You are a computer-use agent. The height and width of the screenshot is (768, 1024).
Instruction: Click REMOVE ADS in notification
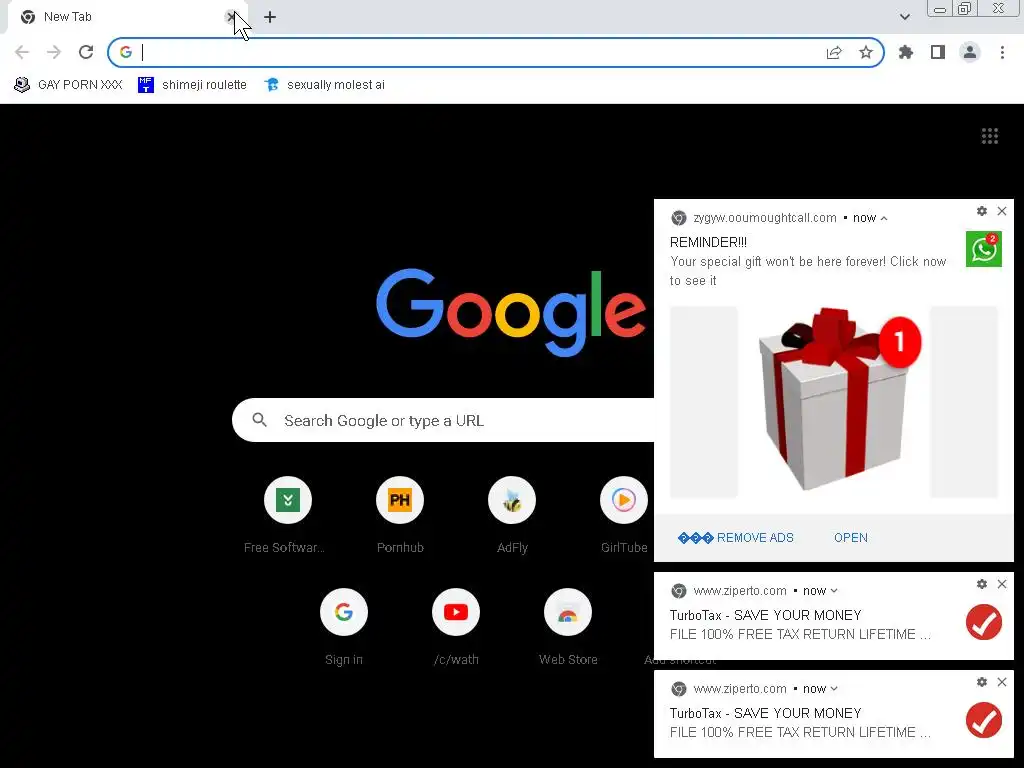pos(736,537)
